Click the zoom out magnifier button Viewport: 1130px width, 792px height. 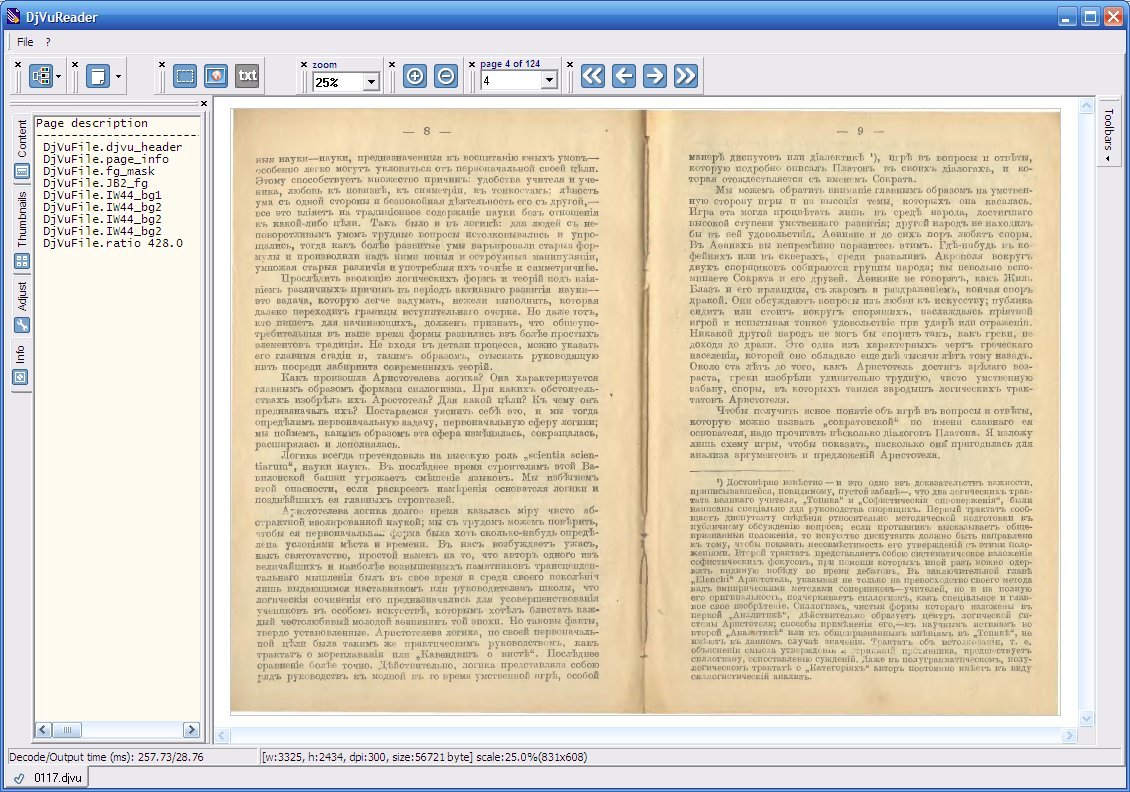click(x=446, y=76)
